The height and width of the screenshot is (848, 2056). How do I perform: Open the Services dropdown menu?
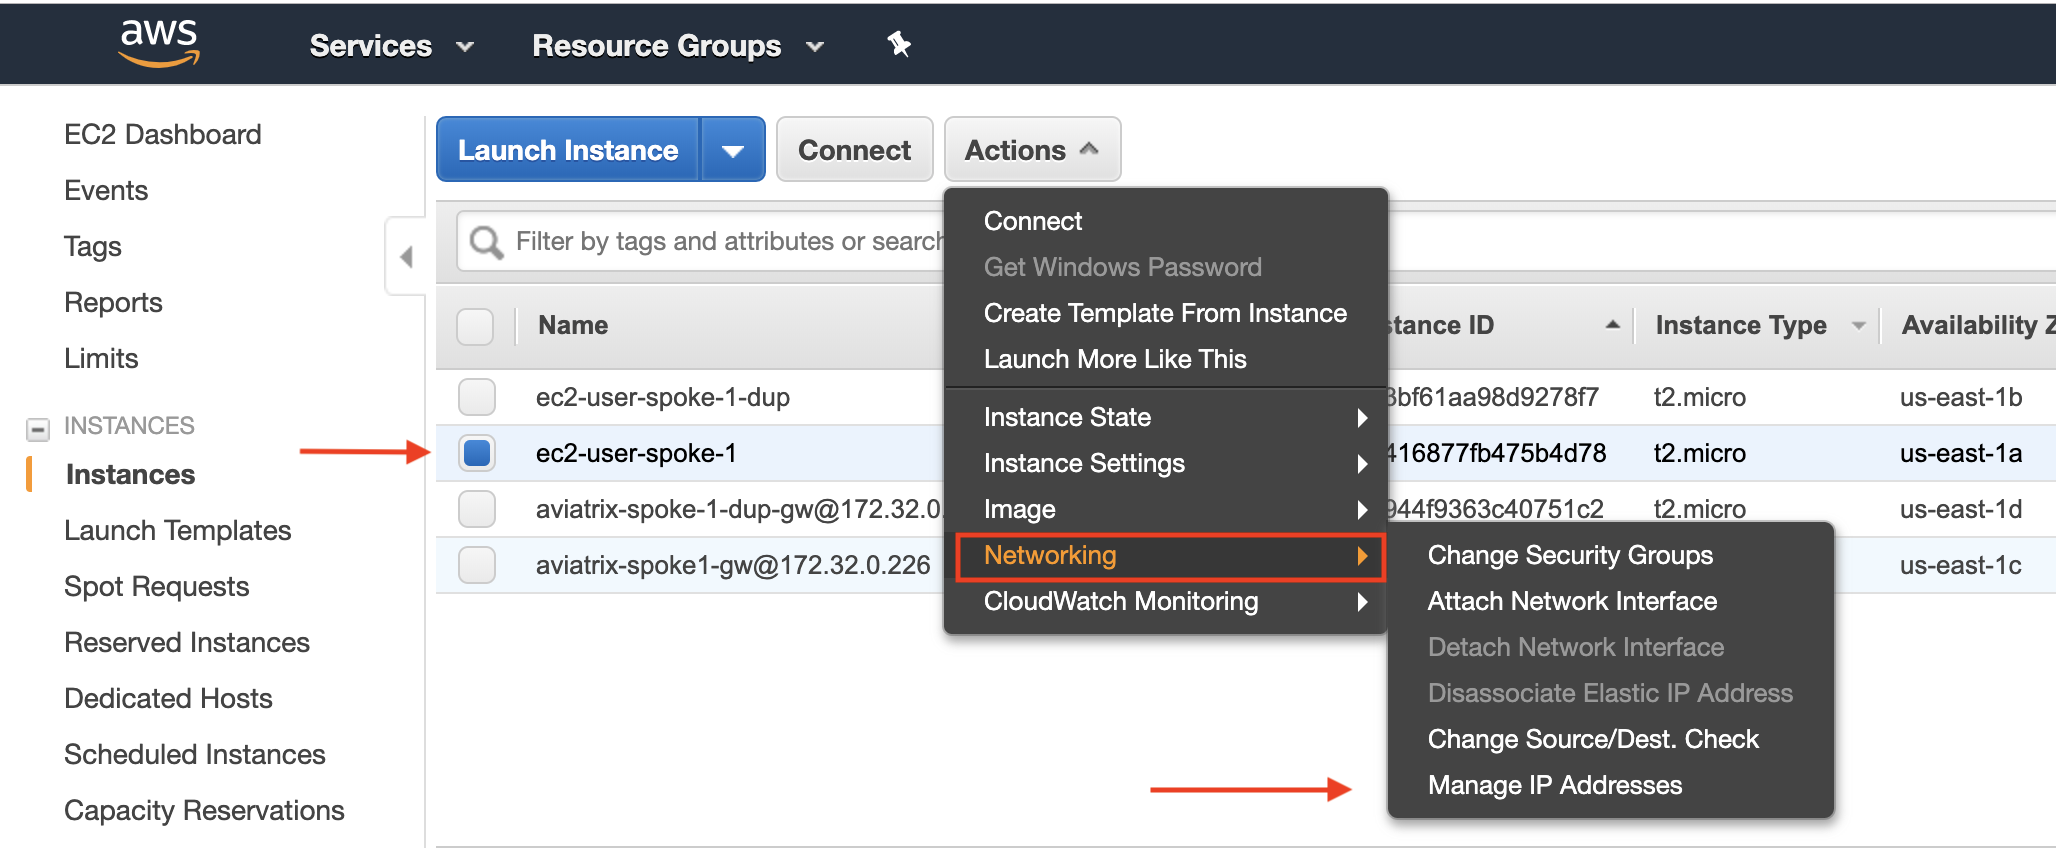391,46
